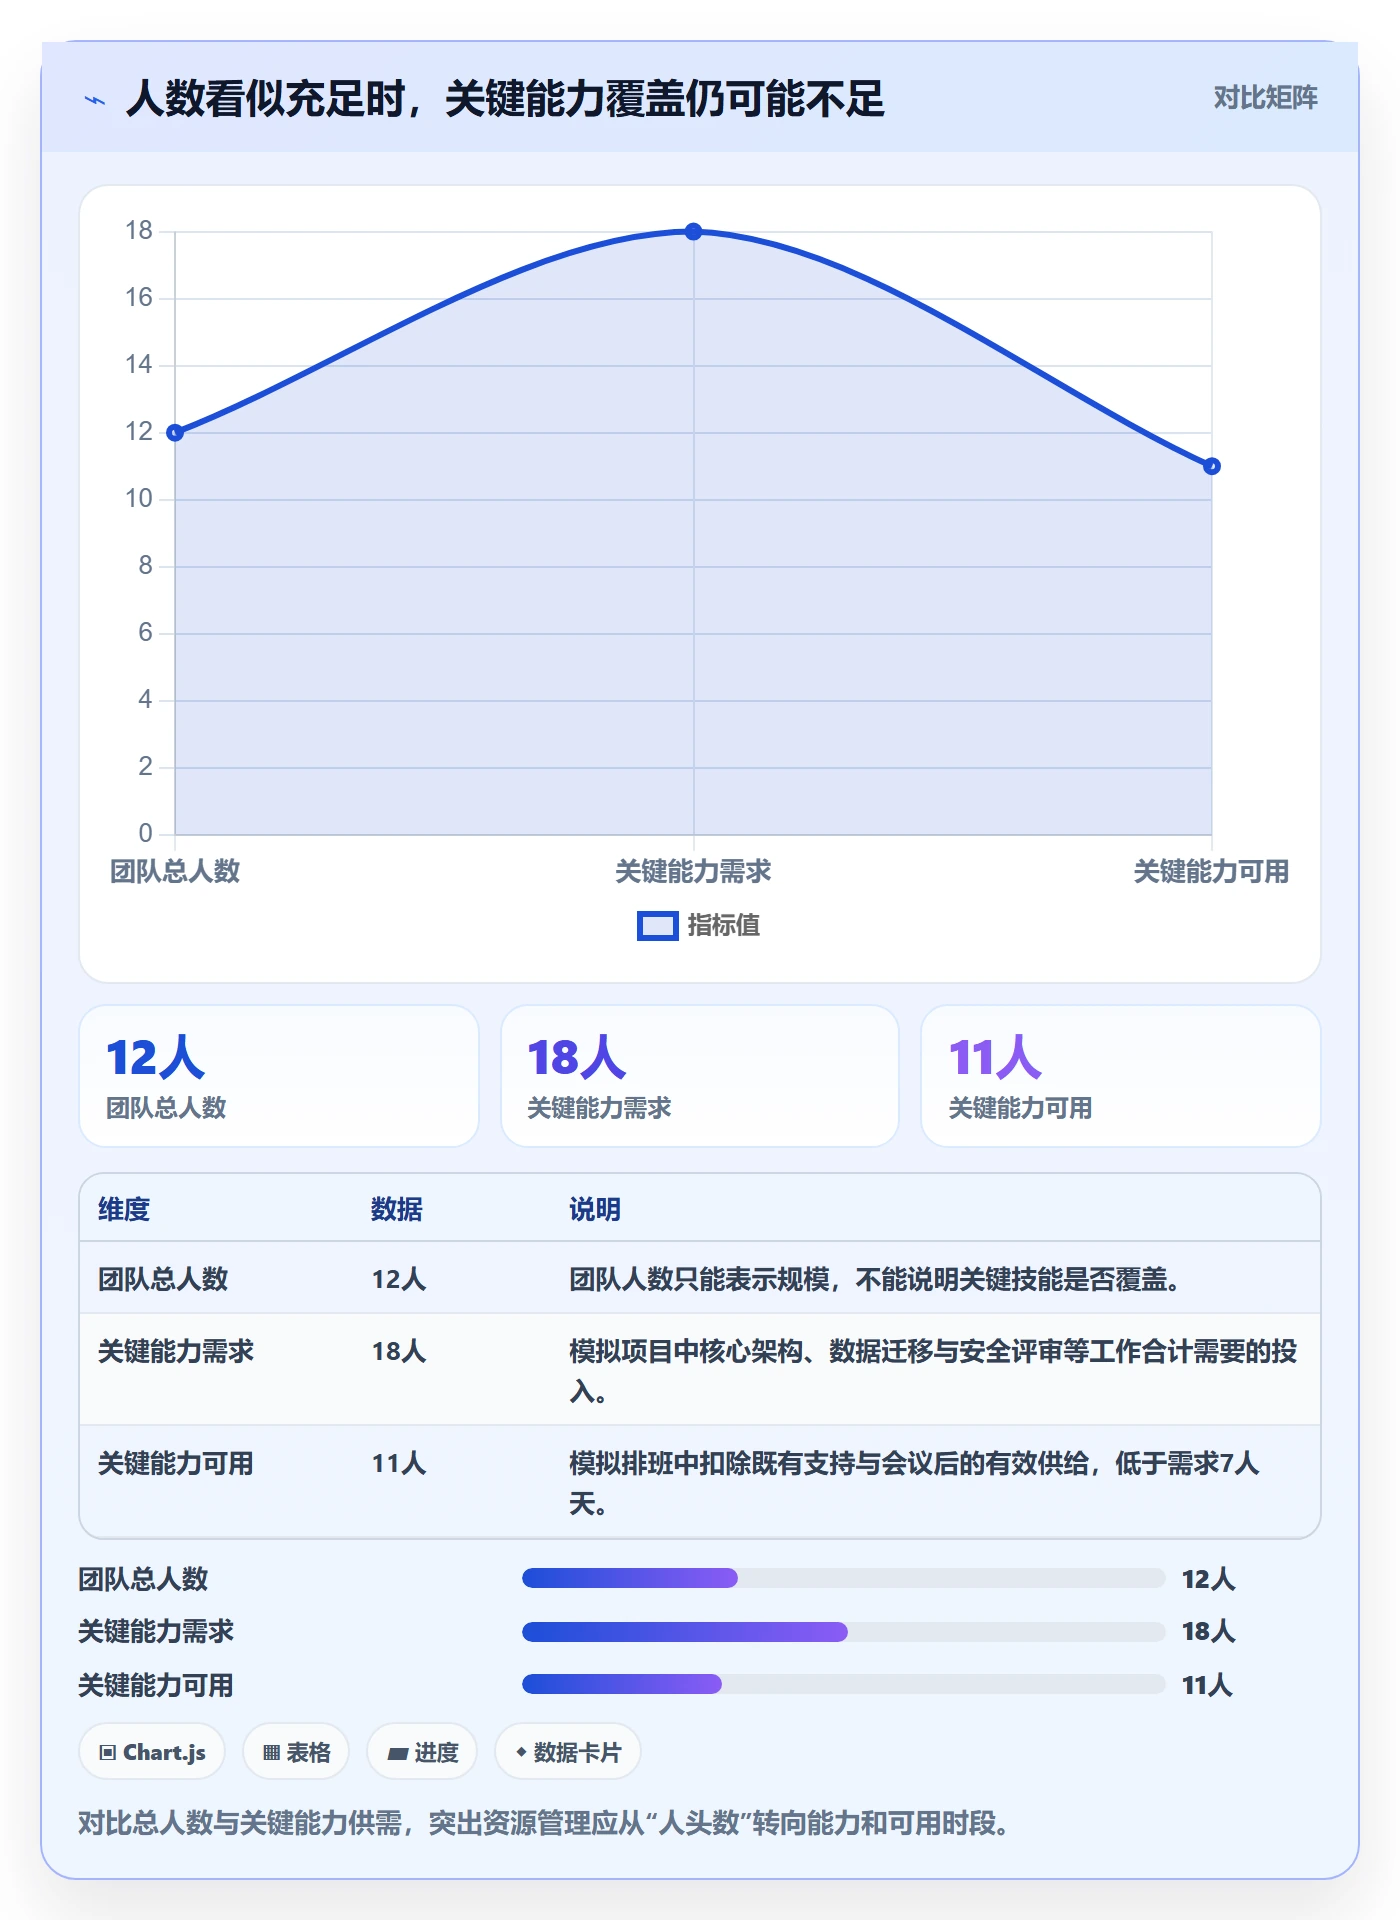The image size is (1400, 1920).
Task: Click the square icon in Chart.js chip
Action: (x=108, y=1753)
